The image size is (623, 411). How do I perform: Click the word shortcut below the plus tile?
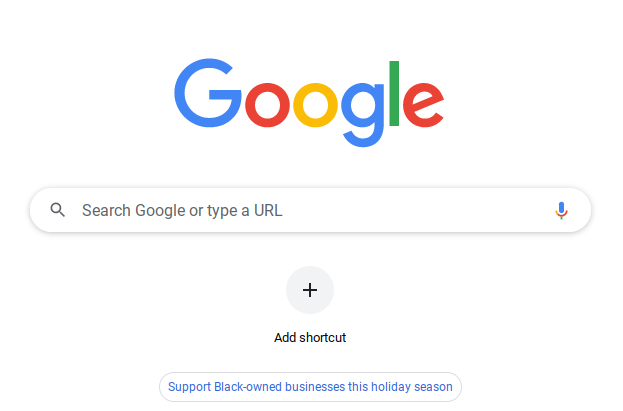pos(323,337)
